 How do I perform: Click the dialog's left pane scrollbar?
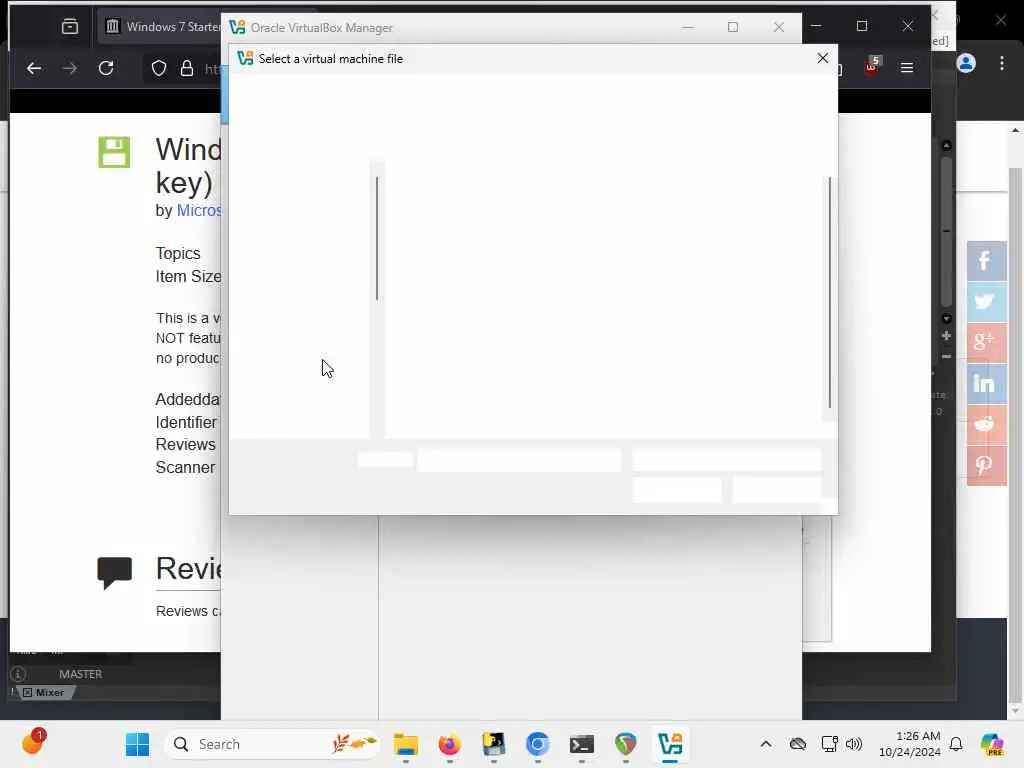pos(377,238)
